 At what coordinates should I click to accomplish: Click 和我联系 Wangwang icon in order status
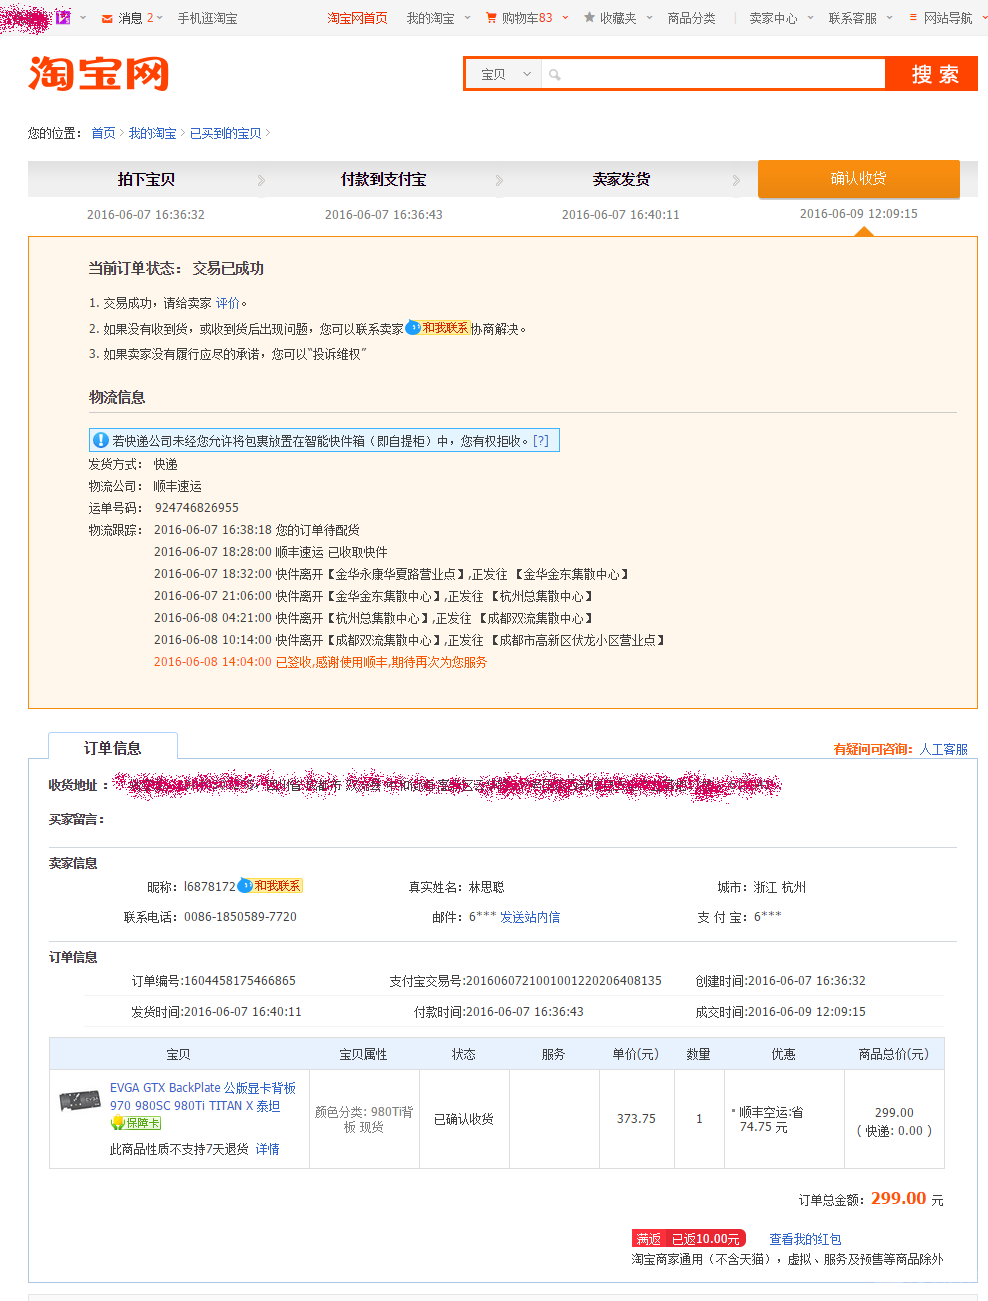tap(438, 328)
